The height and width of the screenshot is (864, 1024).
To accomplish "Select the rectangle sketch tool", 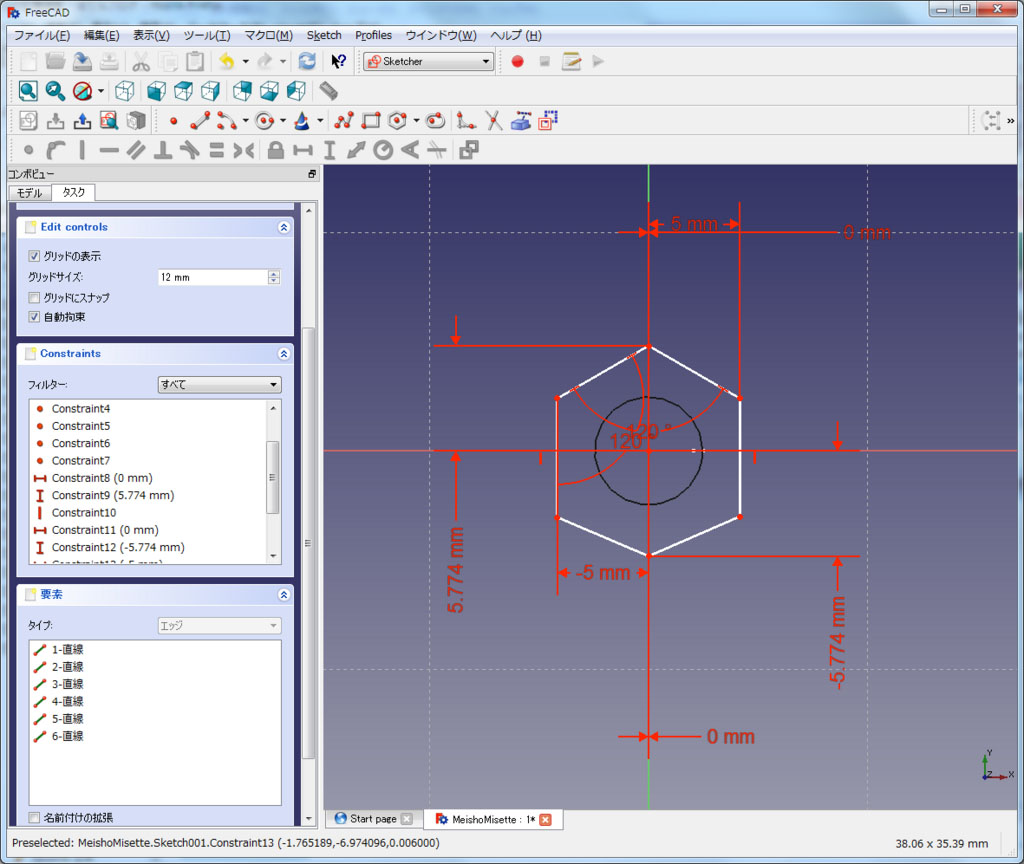I will coord(371,121).
